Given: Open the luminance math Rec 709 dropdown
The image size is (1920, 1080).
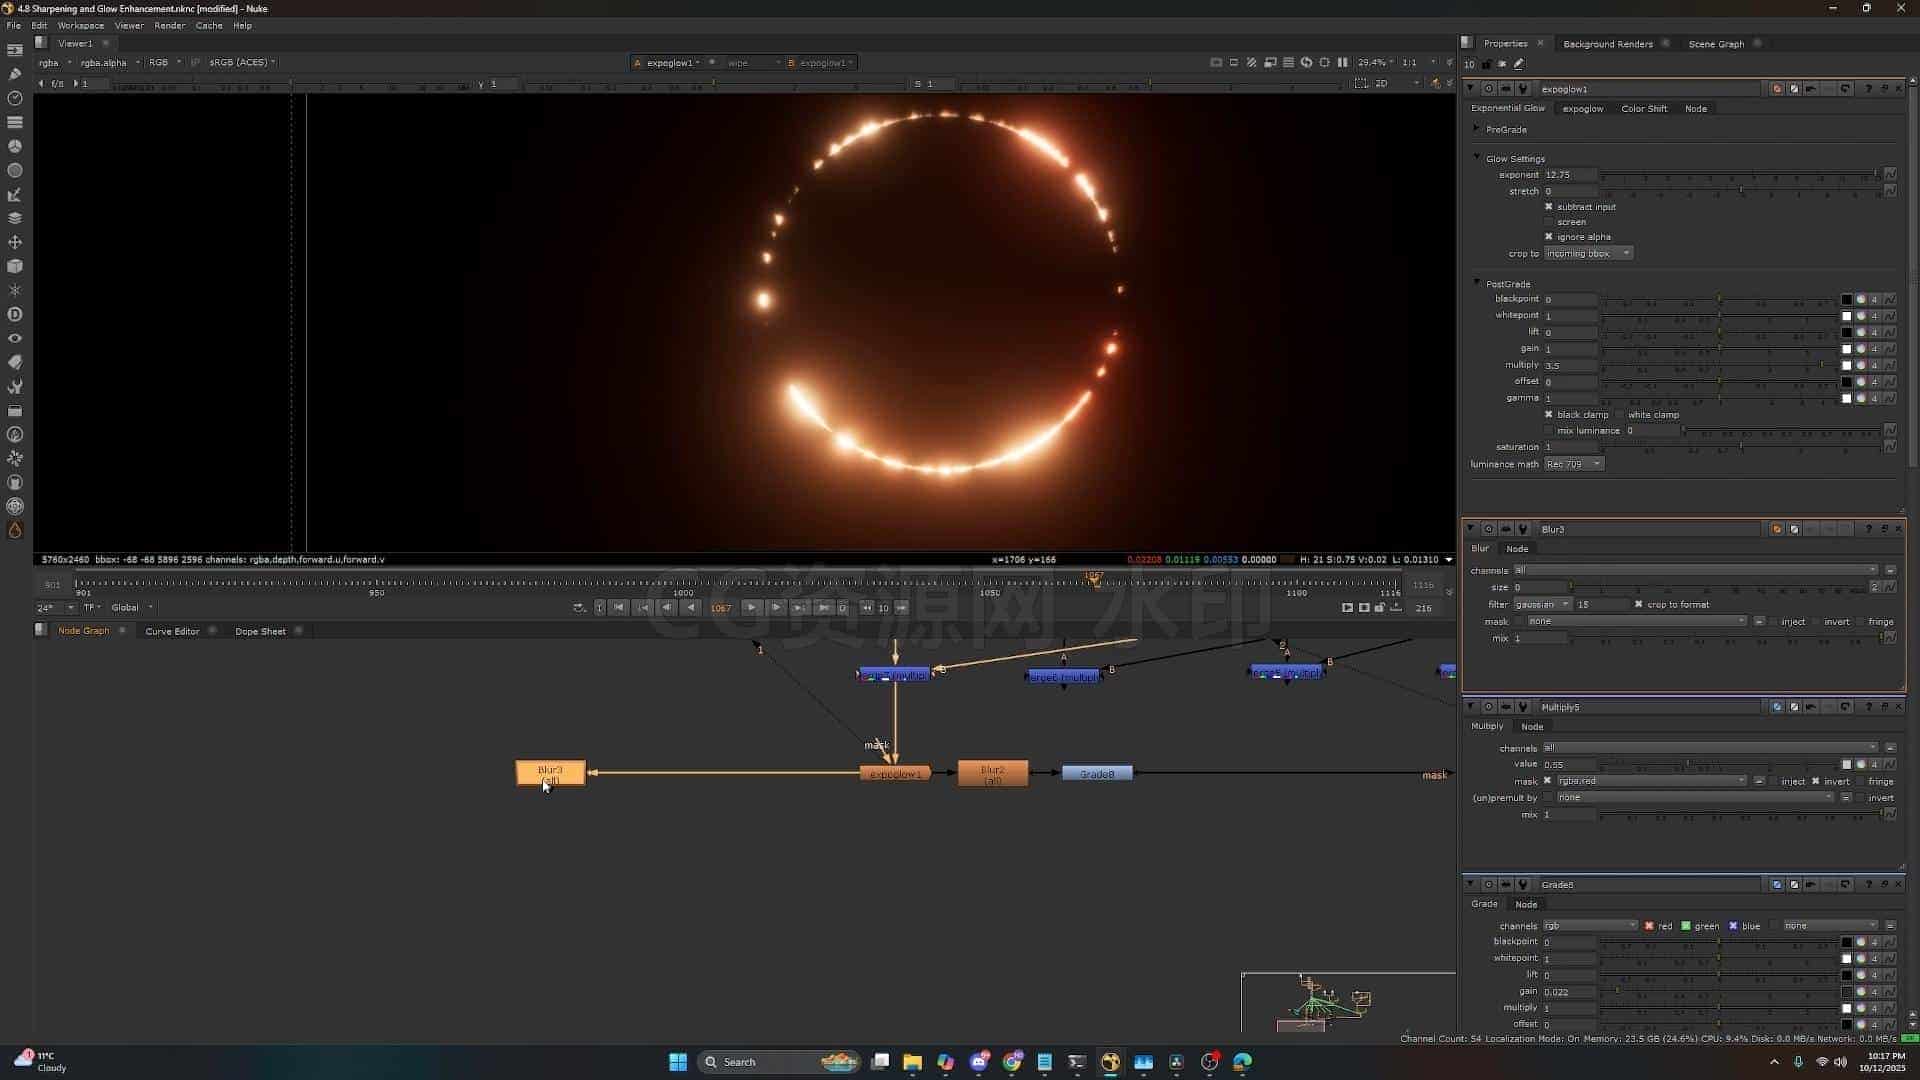Looking at the screenshot, I should click(x=1574, y=464).
